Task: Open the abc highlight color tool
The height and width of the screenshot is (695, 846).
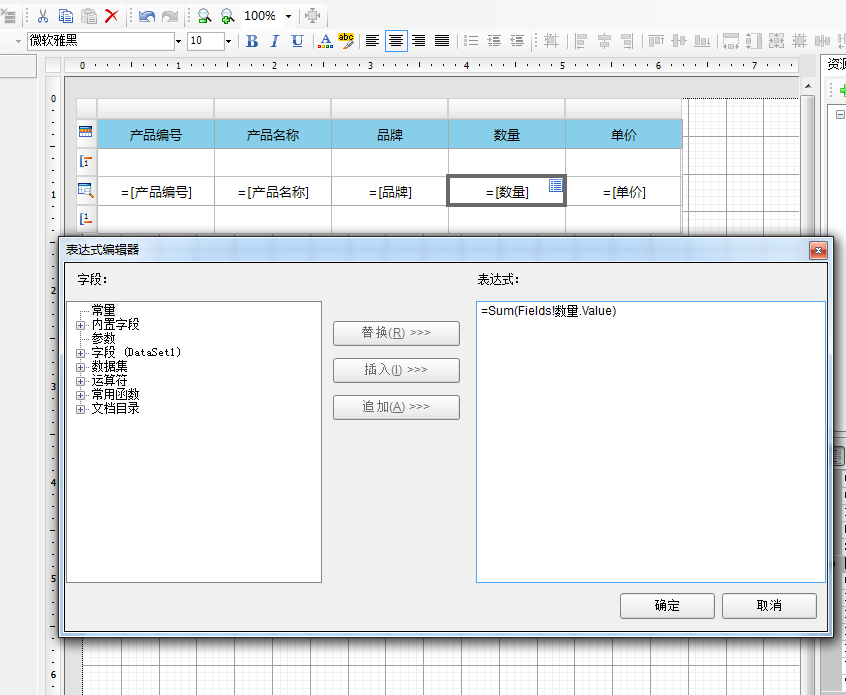Action: (346, 41)
